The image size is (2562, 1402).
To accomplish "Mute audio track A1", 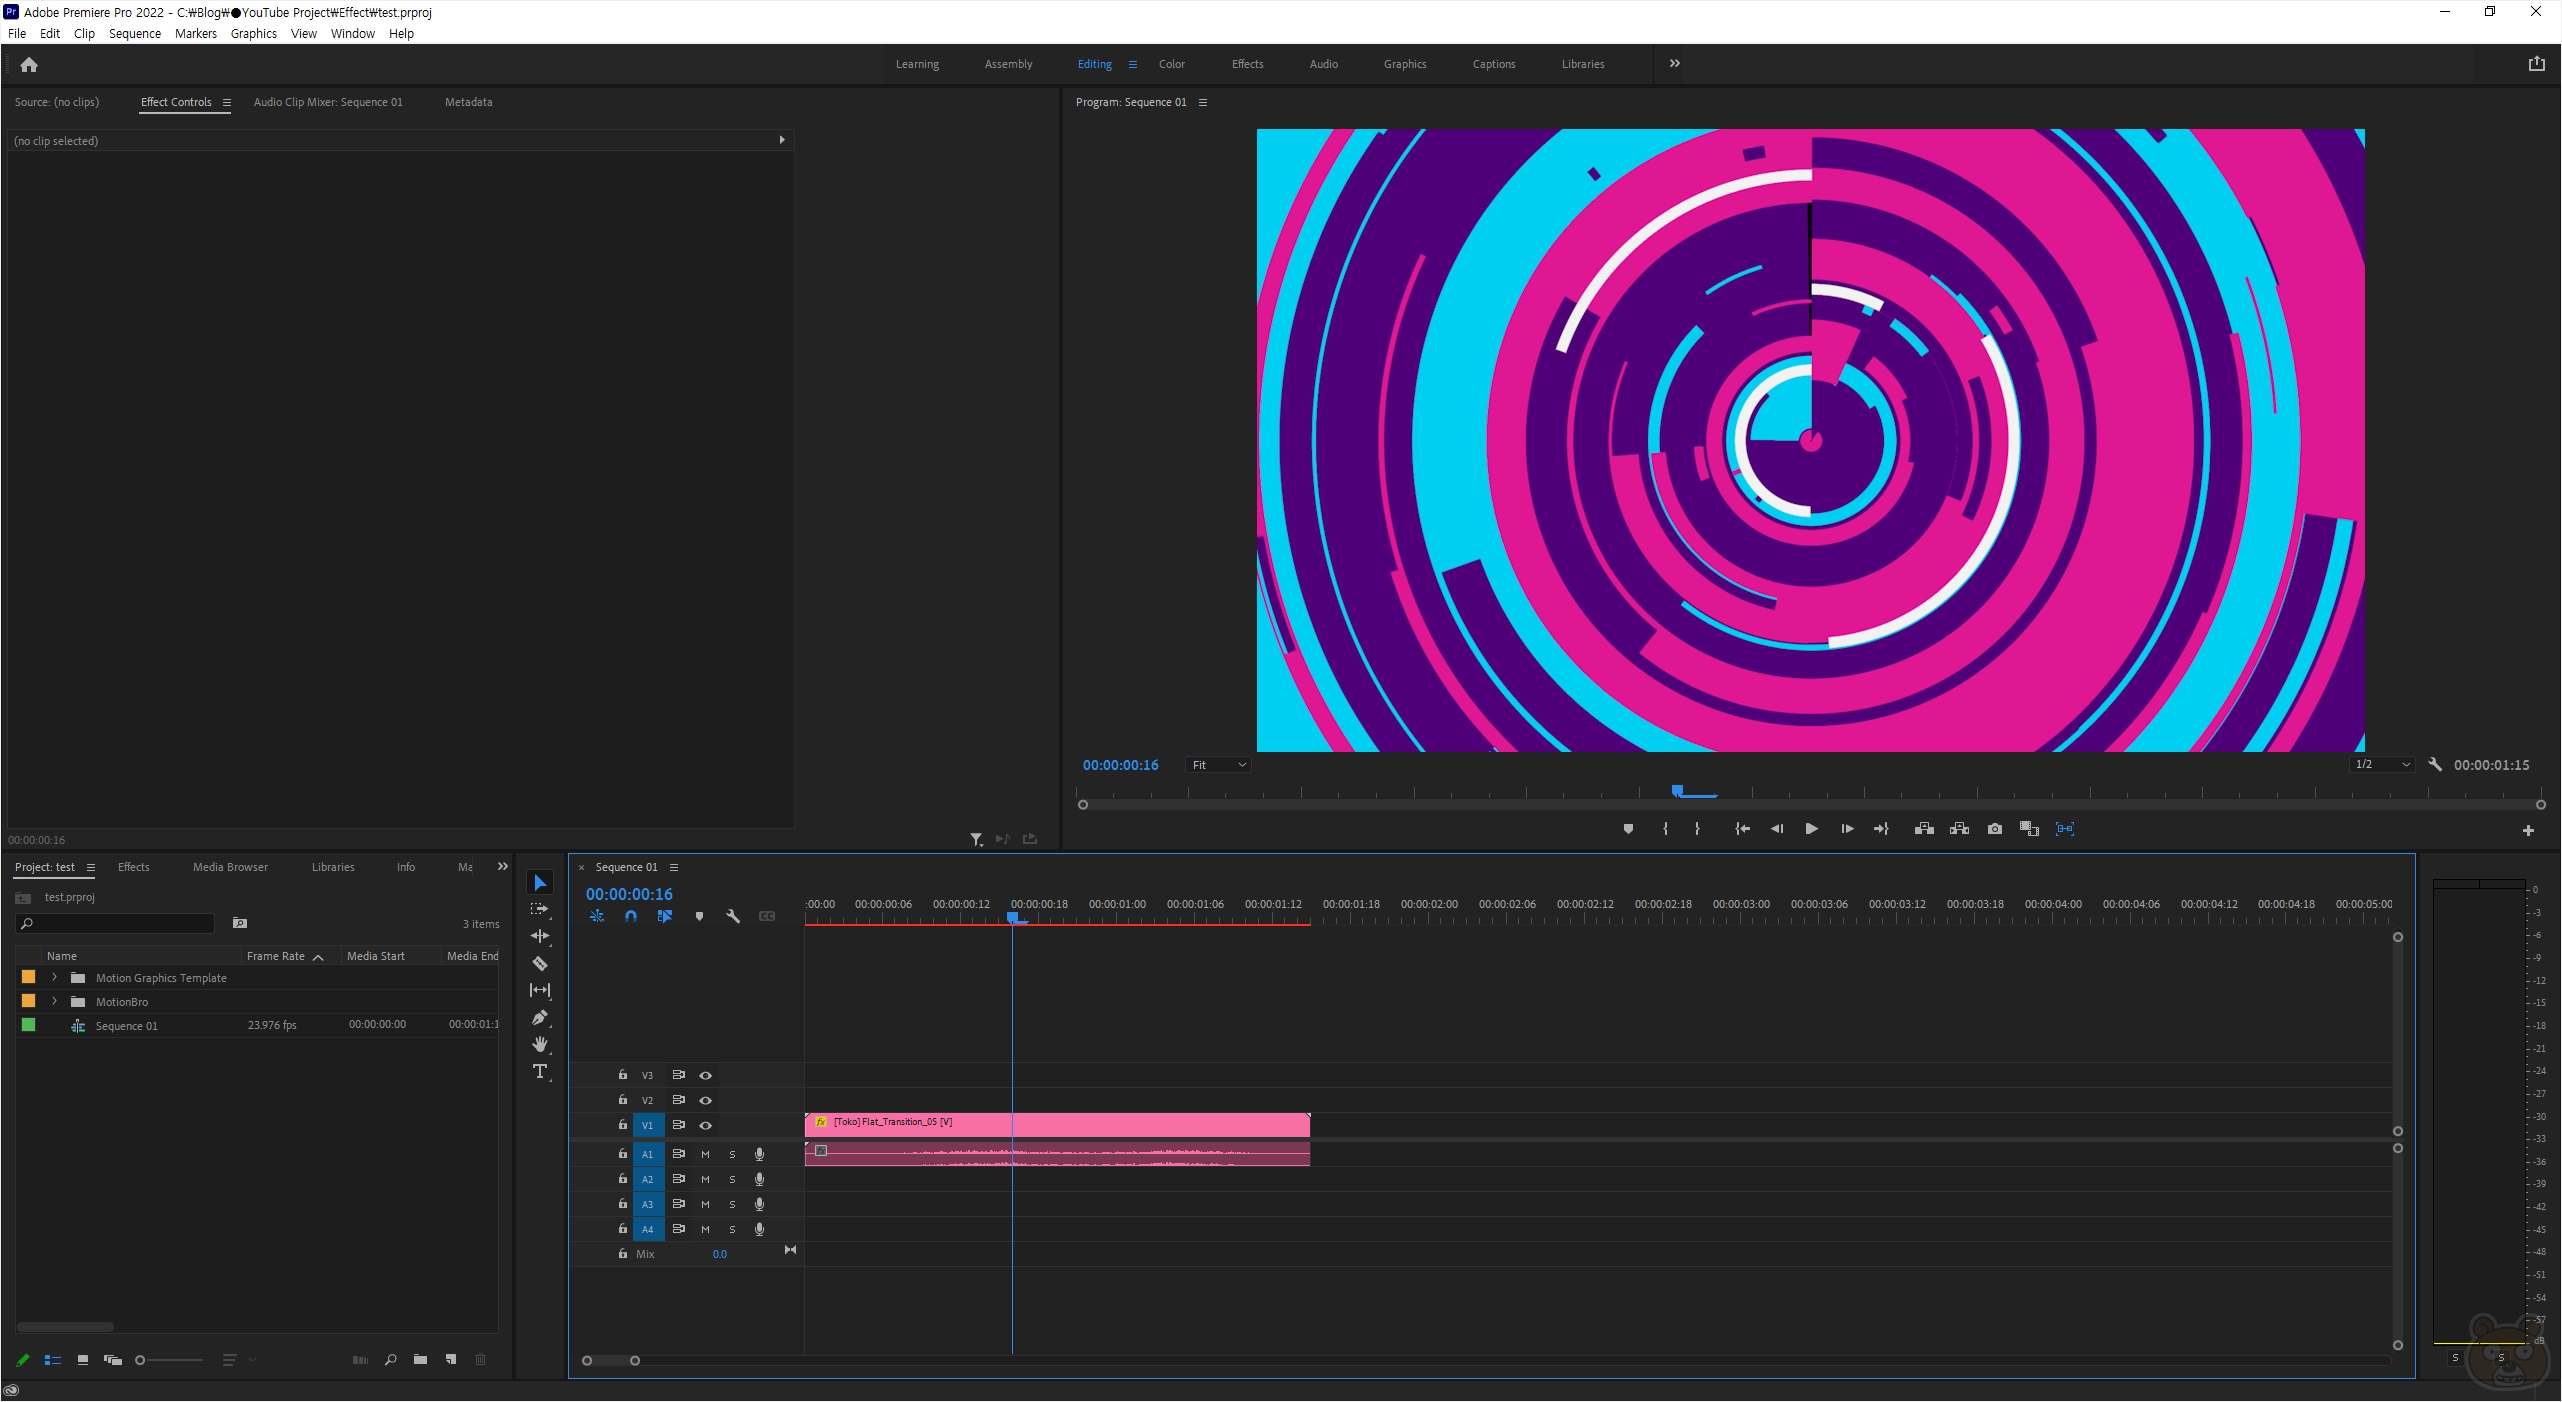I will [705, 1154].
